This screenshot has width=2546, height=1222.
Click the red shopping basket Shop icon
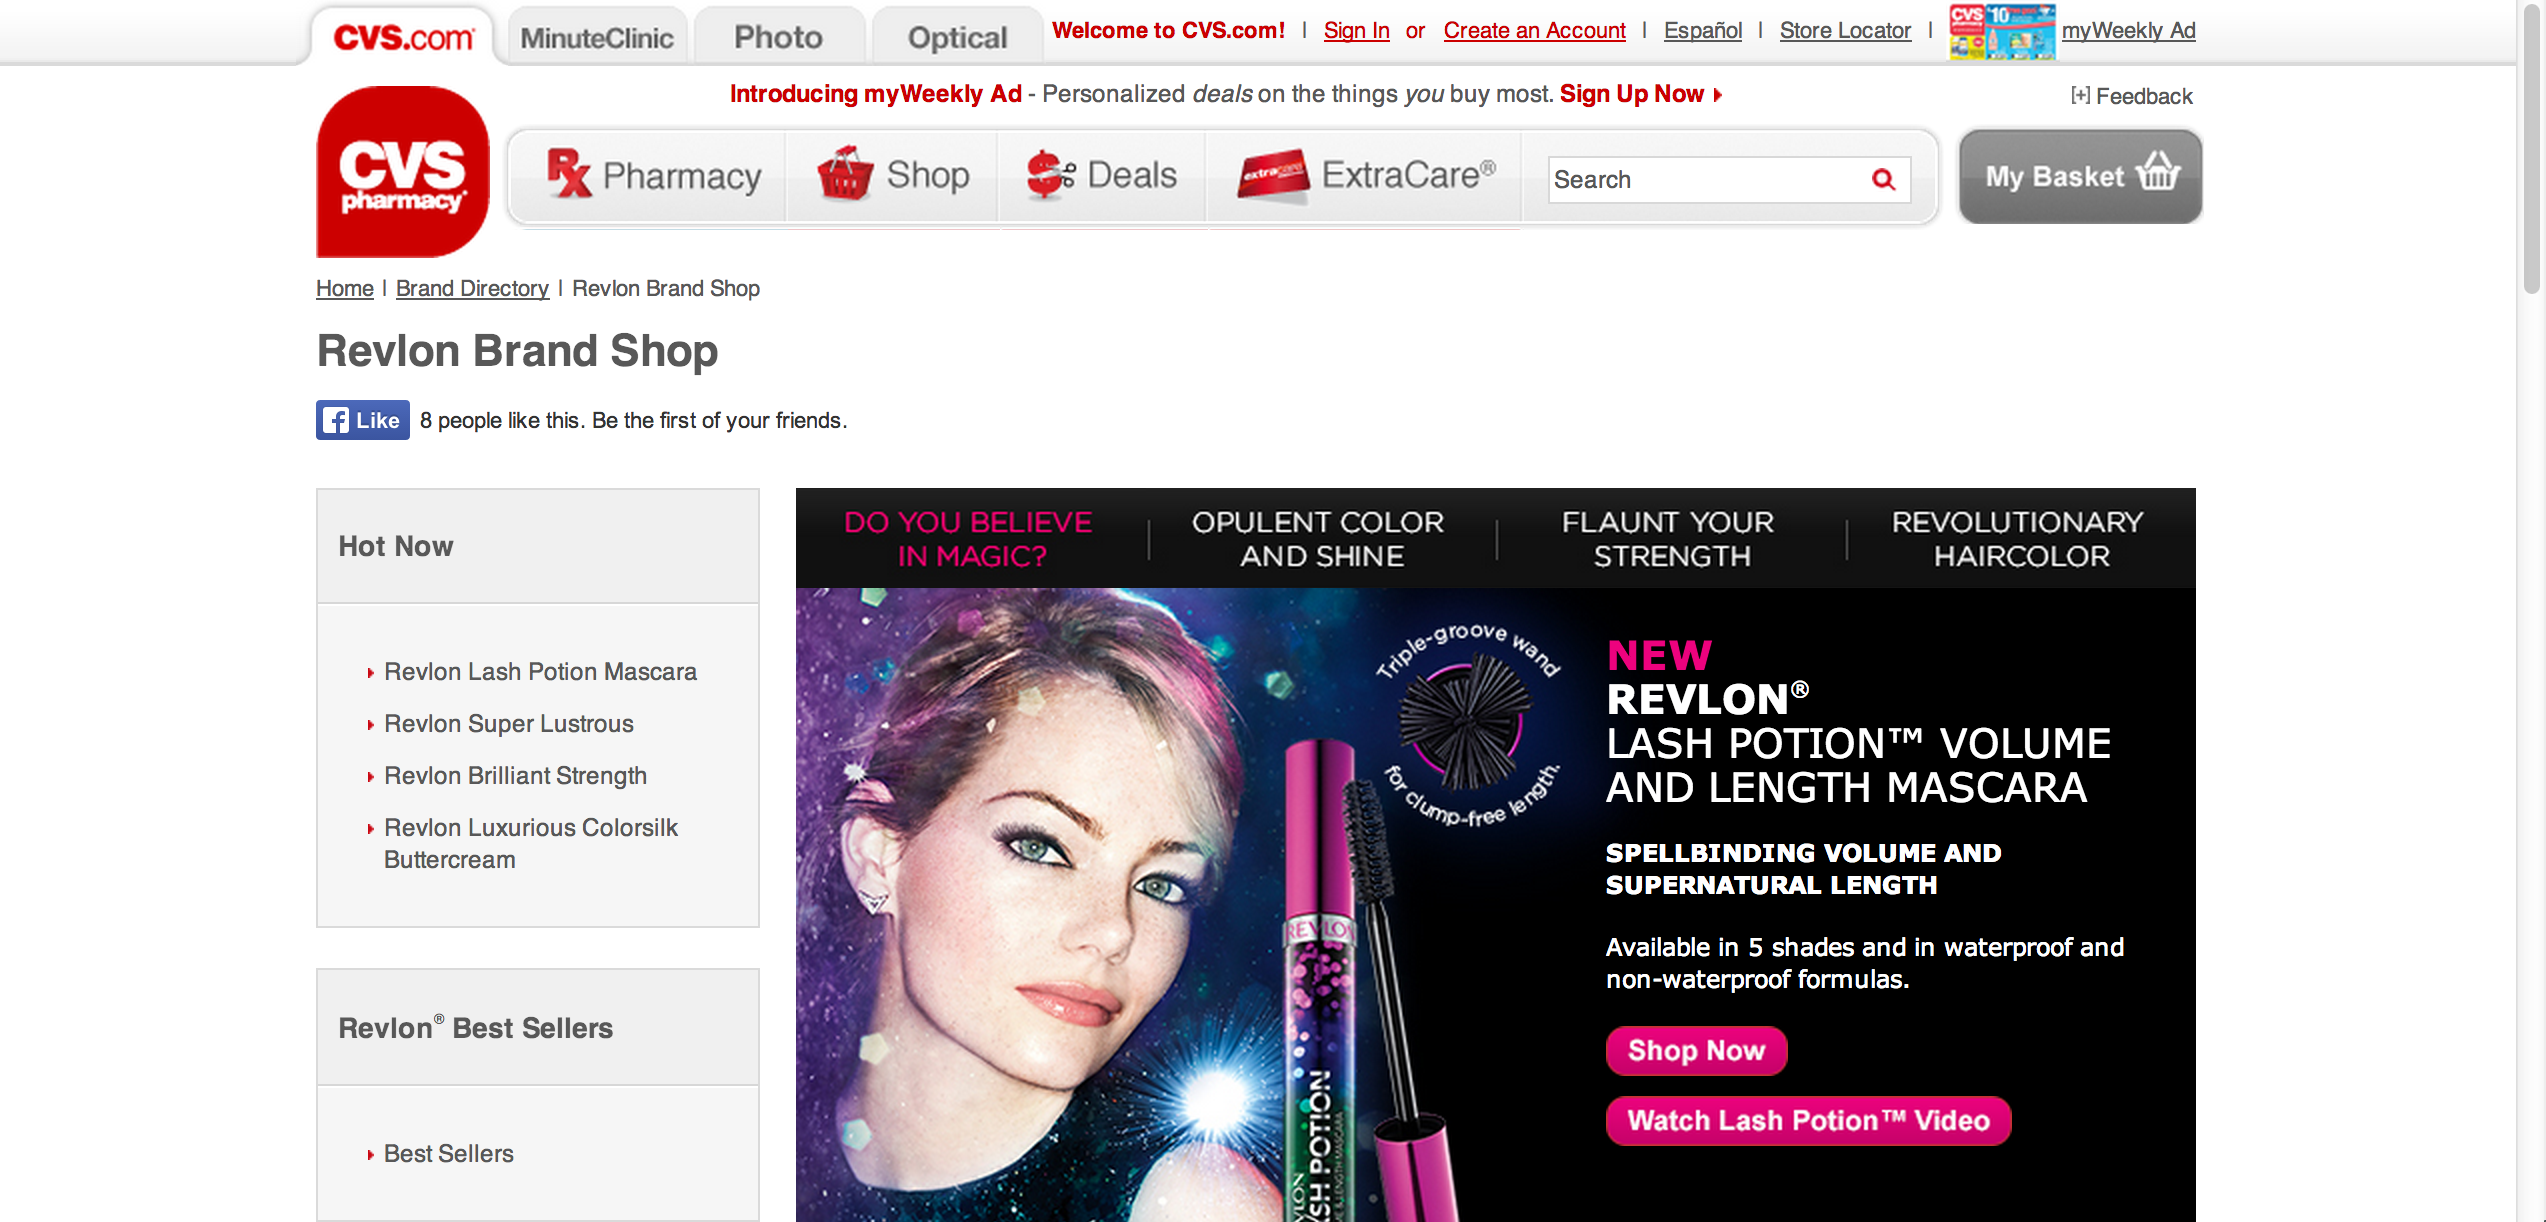(x=845, y=174)
